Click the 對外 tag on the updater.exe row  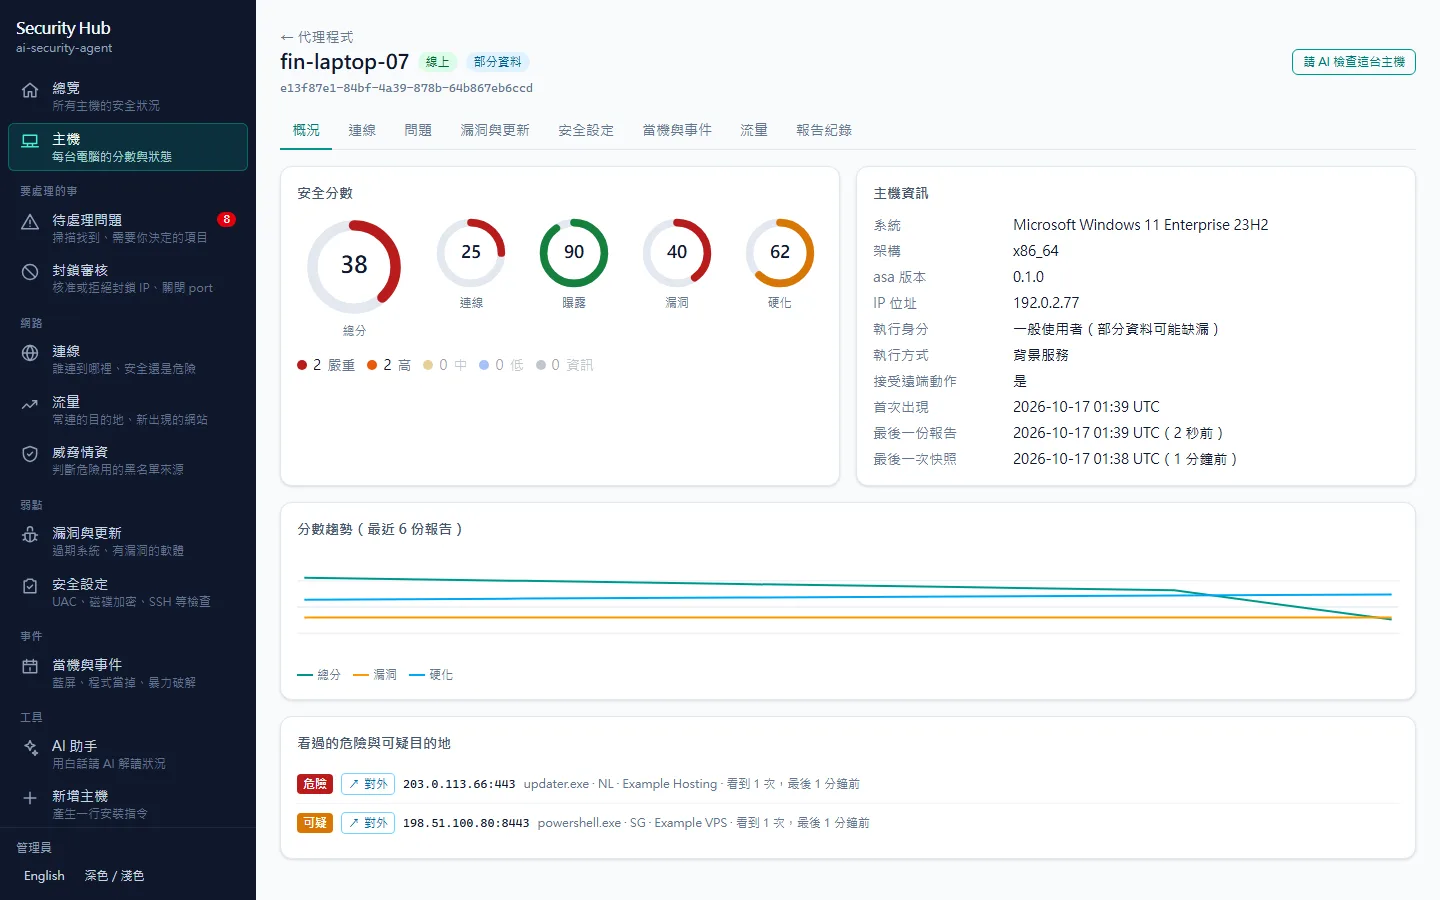(368, 784)
